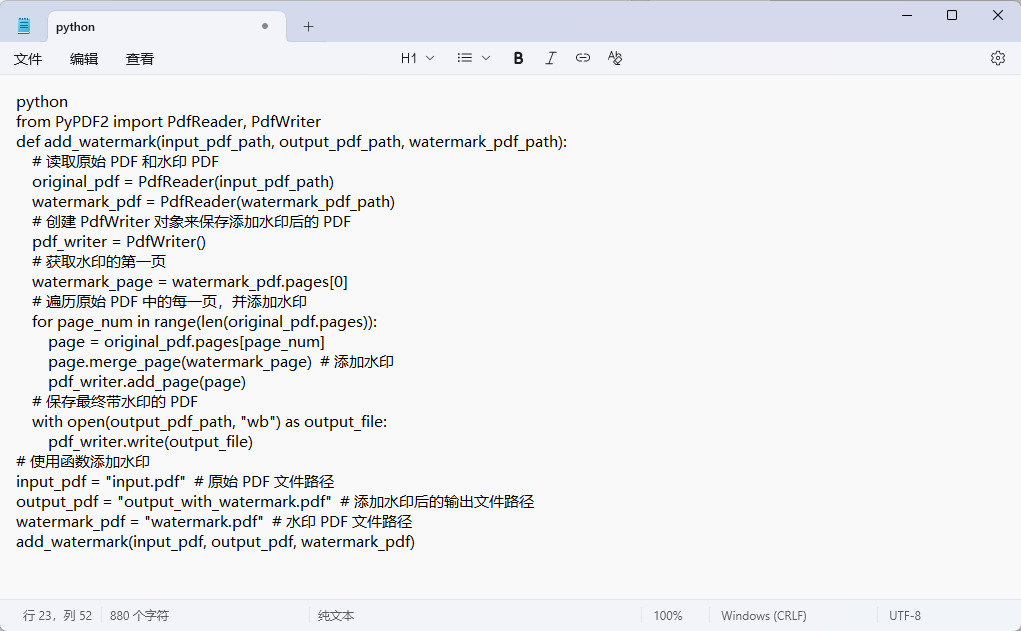Screen dimensions: 1021x631
Task: Close the Notepad window
Action: coord(998,15)
